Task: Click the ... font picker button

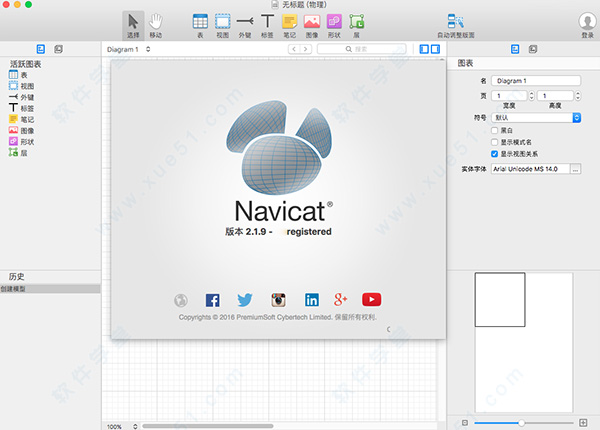Action: tap(576, 169)
